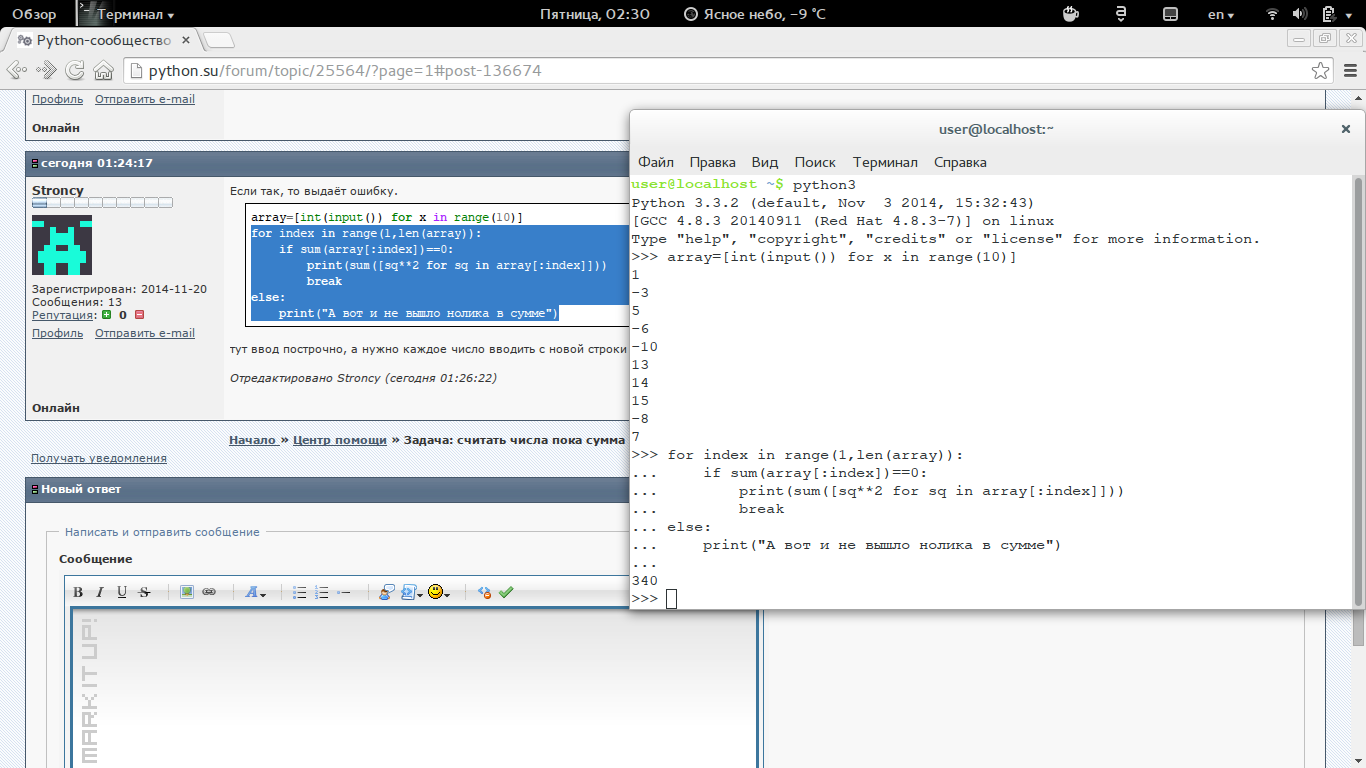Viewport: 1366px width, 768px height.
Task: Click the green checkmark preview icon
Action: pyautogui.click(x=506, y=592)
